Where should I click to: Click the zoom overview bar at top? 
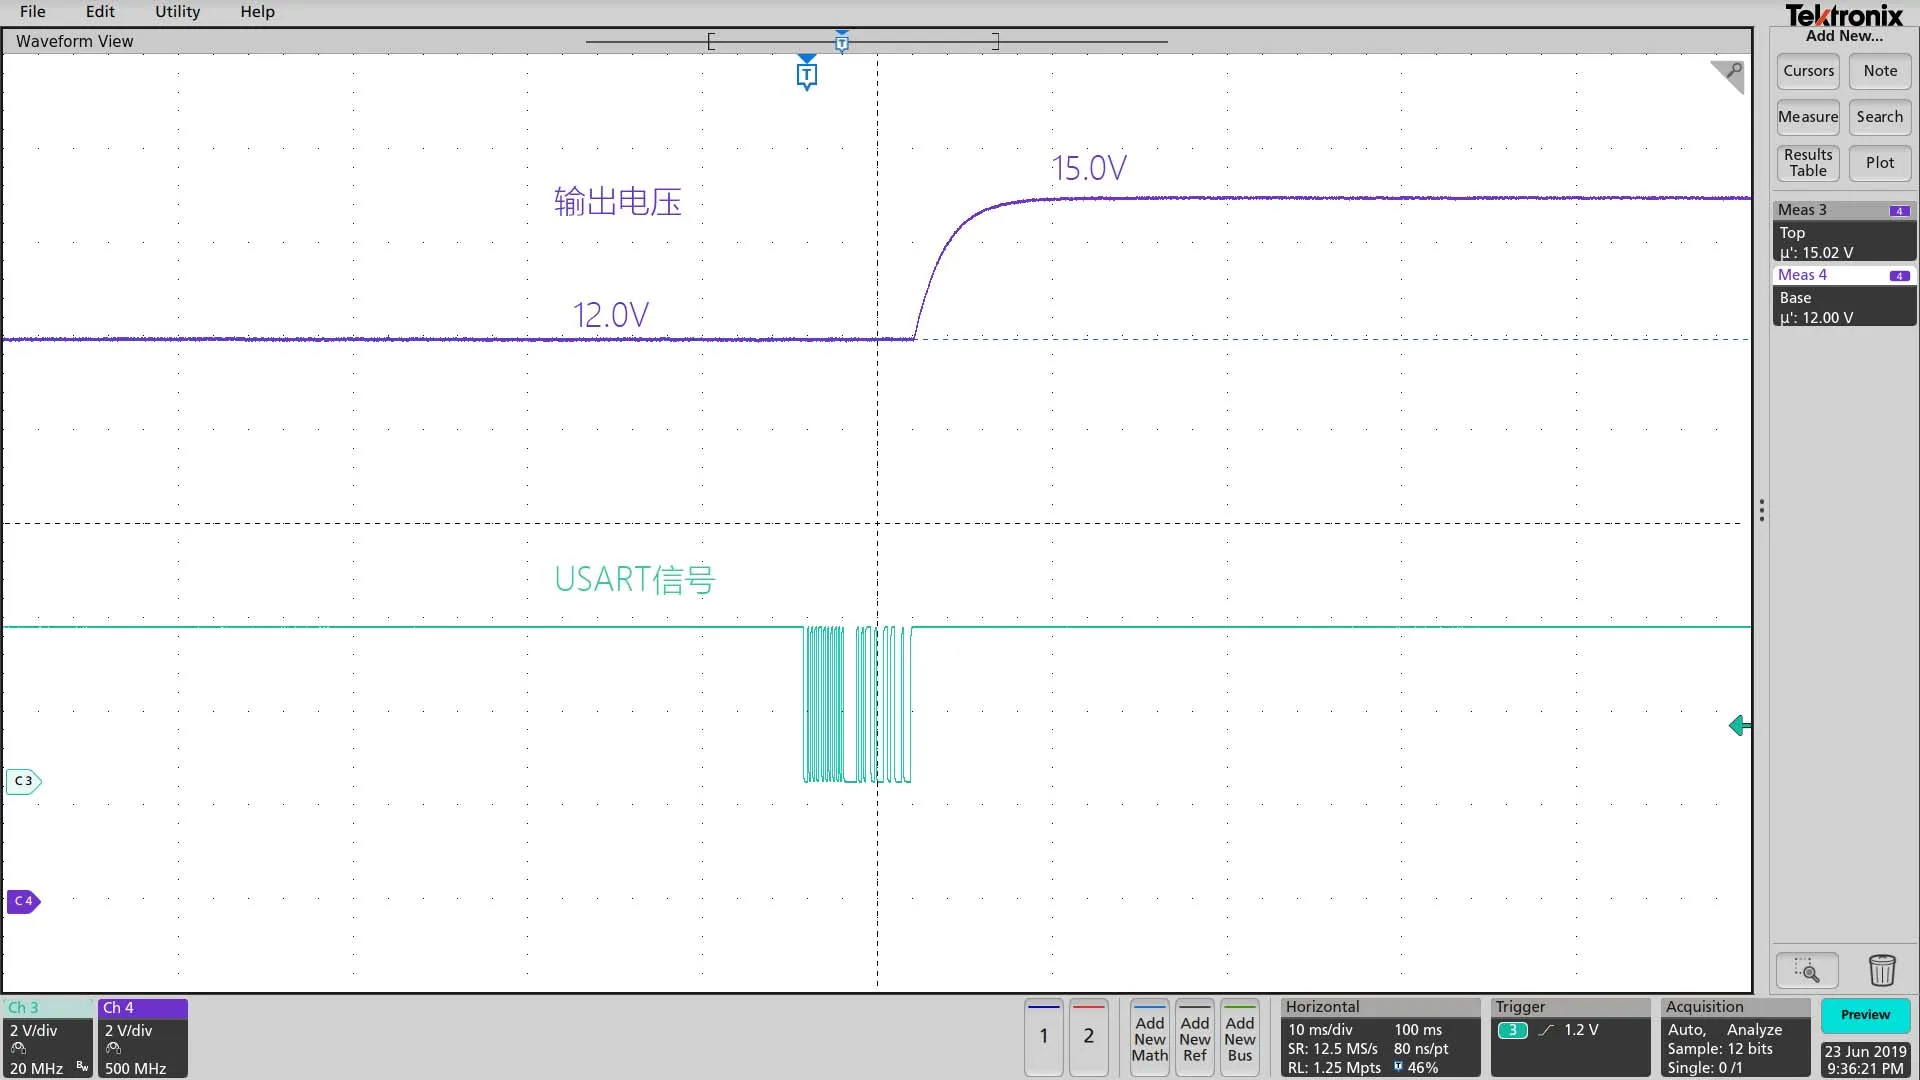tap(876, 41)
